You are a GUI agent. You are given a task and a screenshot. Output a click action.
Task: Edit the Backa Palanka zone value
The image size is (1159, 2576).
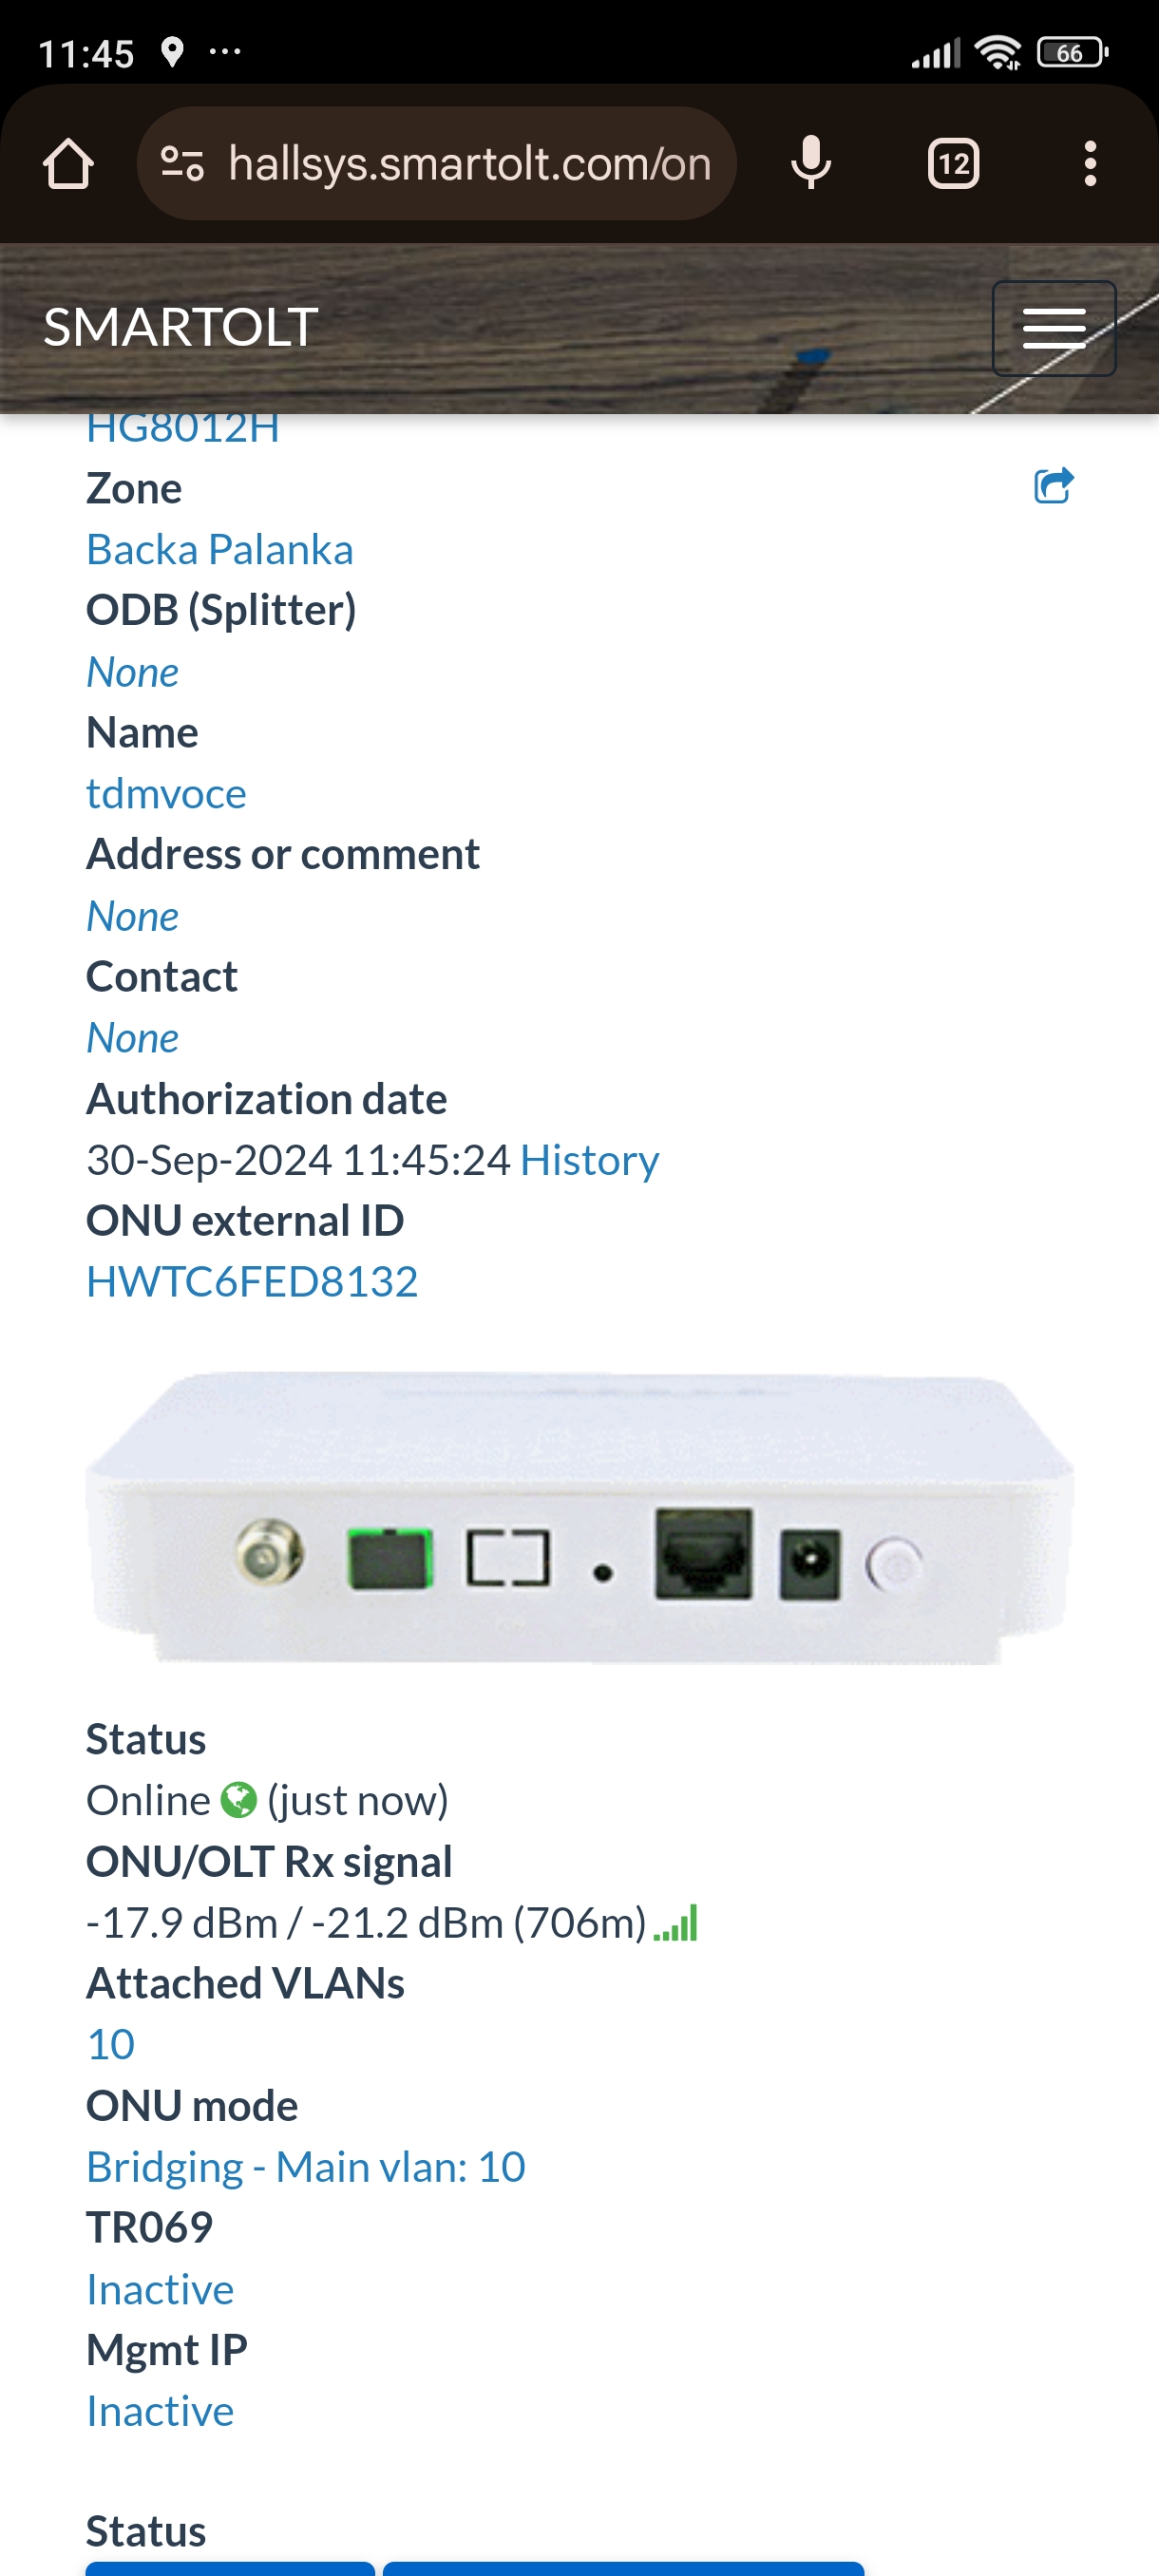(x=220, y=549)
